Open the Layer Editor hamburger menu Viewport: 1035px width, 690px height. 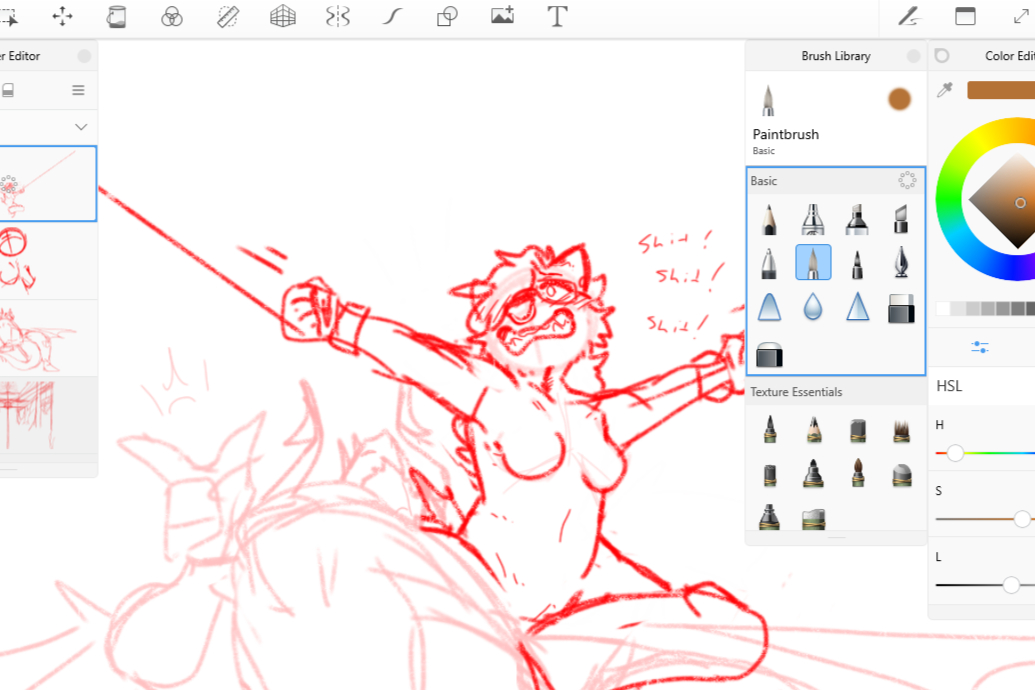tap(78, 90)
